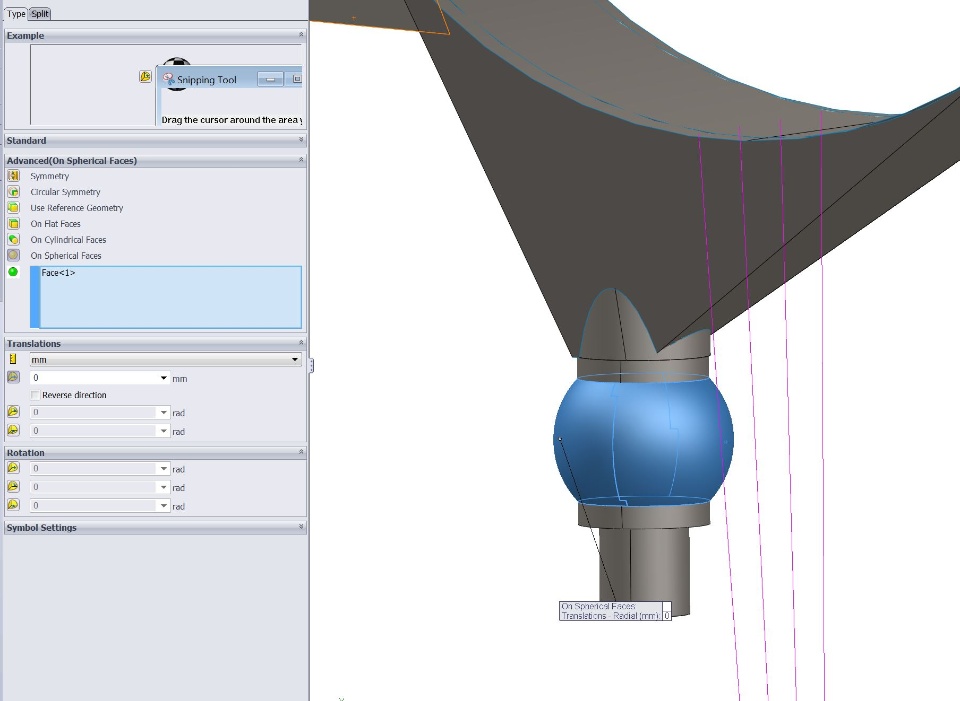Enable the Reverse direction checkbox
This screenshot has height=701, width=960.
pyautogui.click(x=36, y=395)
